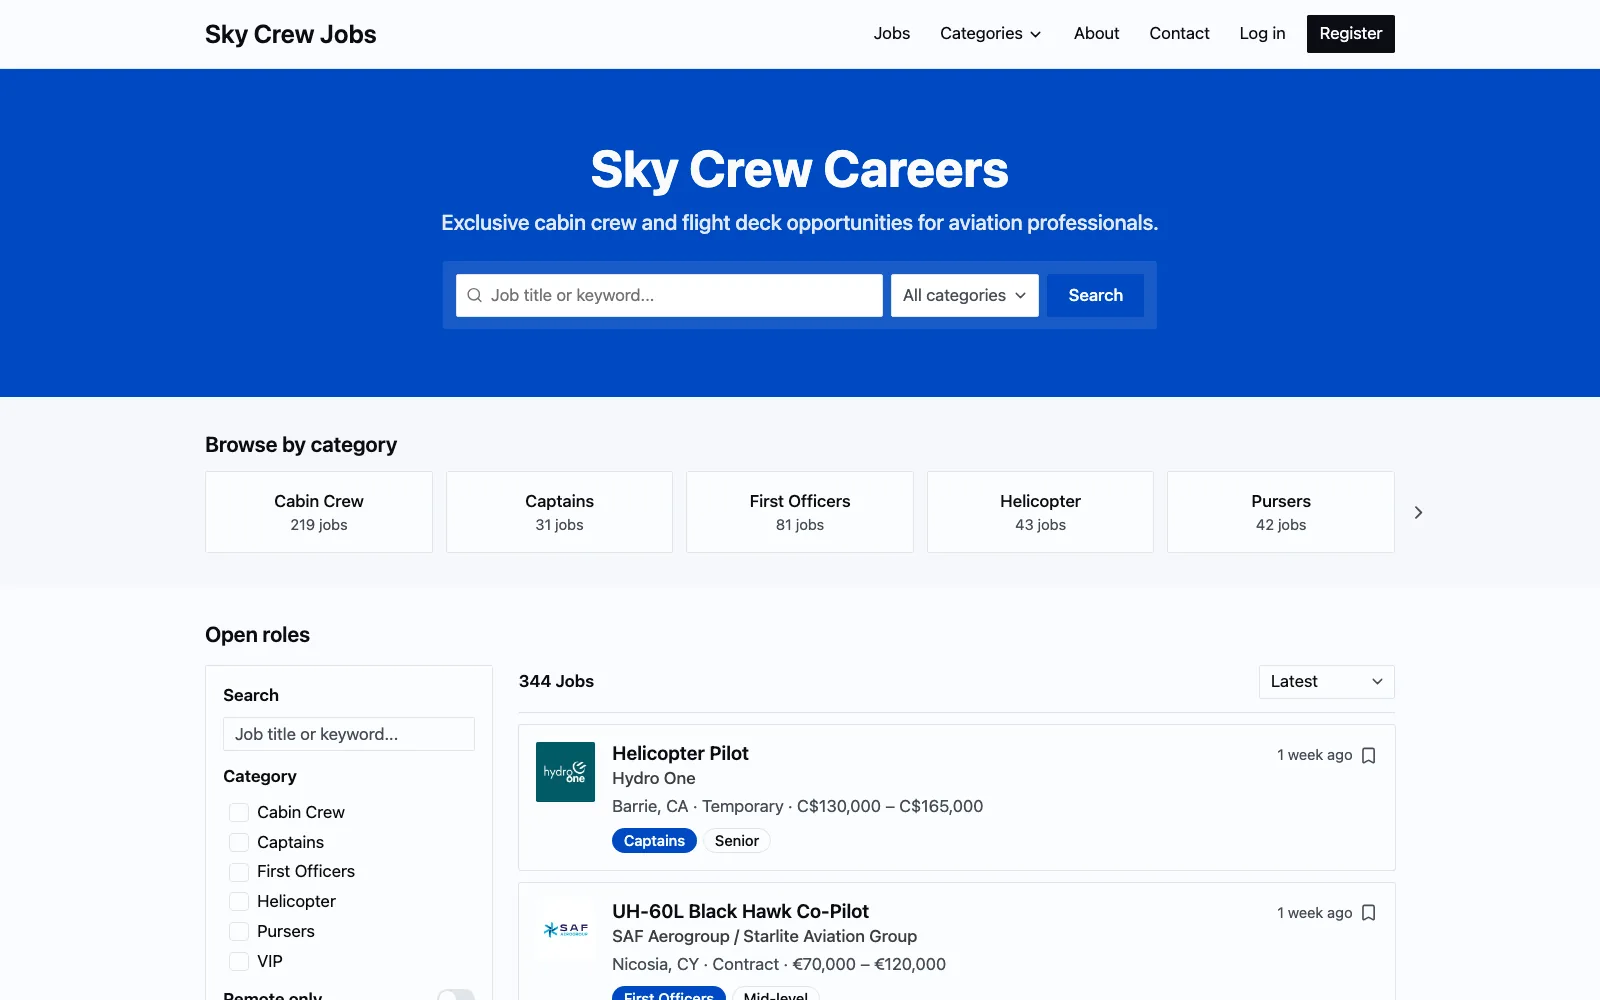Open the Helicopter Pilot job title
Screen dimensions: 1600x1000
tap(680, 753)
